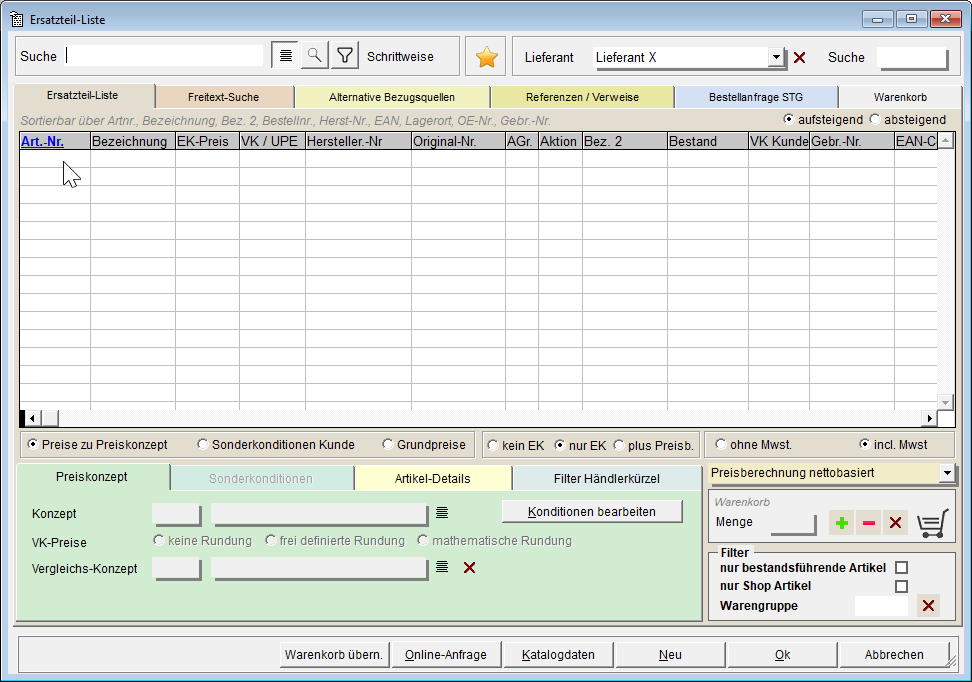Click the Abbrechen button

click(x=894, y=655)
